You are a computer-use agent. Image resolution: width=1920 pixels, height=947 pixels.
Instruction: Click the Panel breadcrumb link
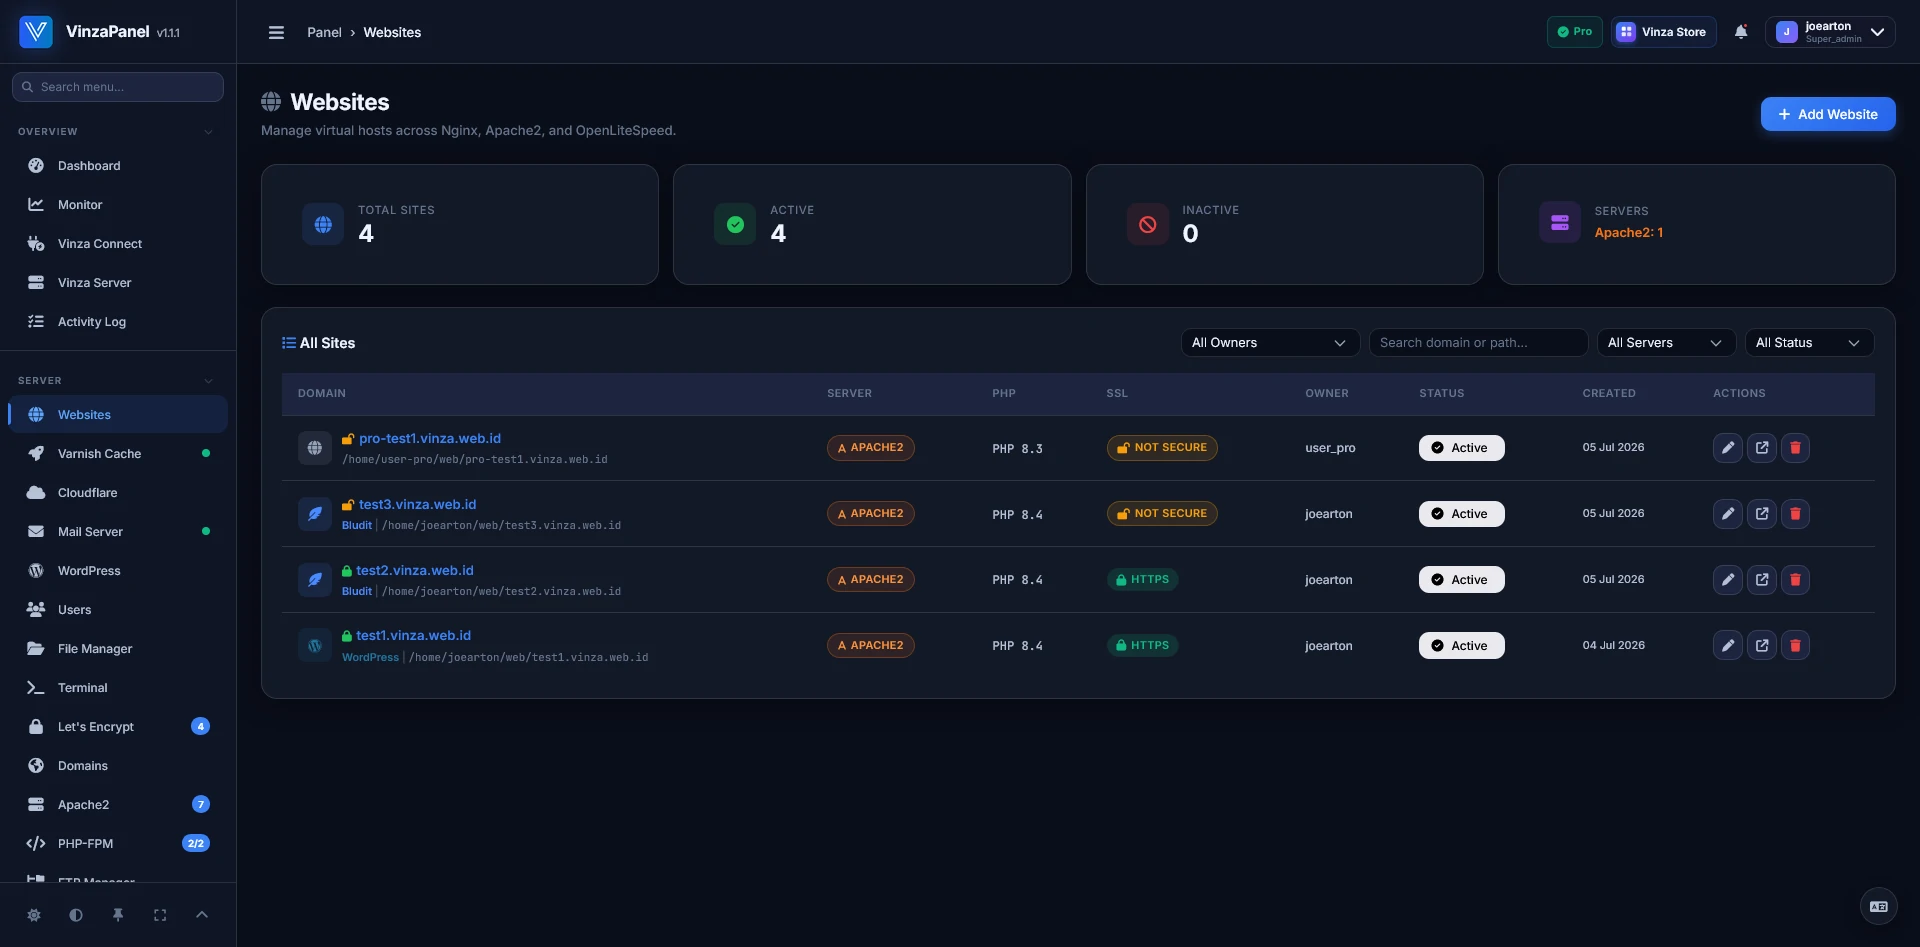pos(324,32)
